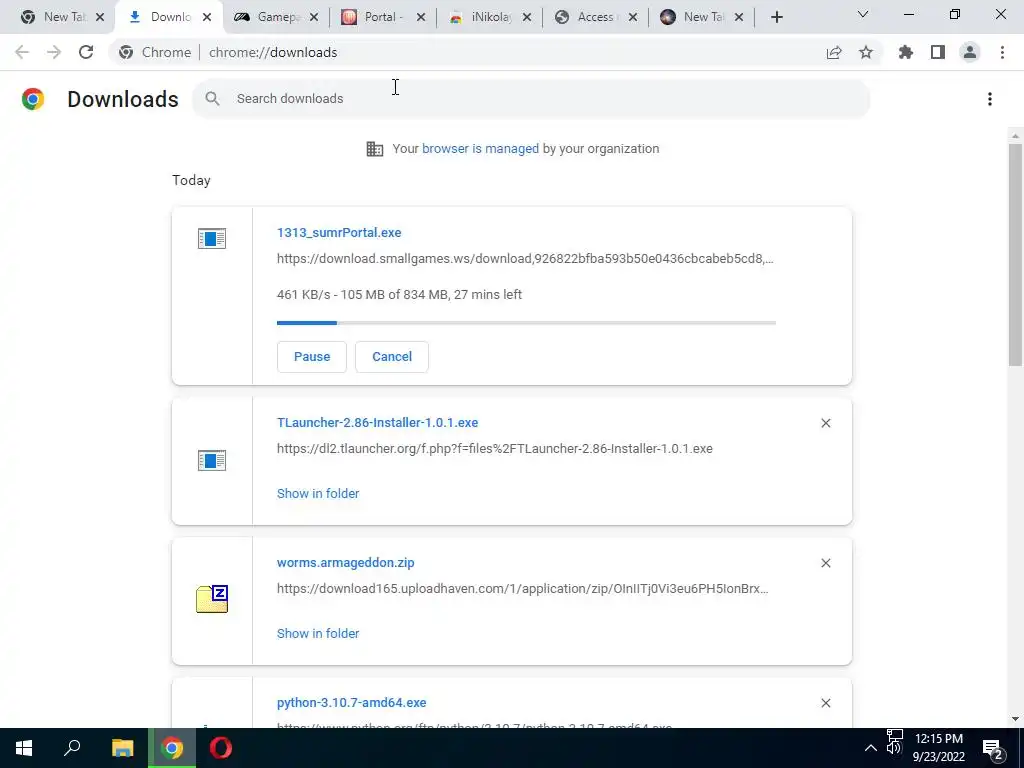Remove worms.armageddon.zip from list
This screenshot has height=768, width=1024.
tap(825, 563)
